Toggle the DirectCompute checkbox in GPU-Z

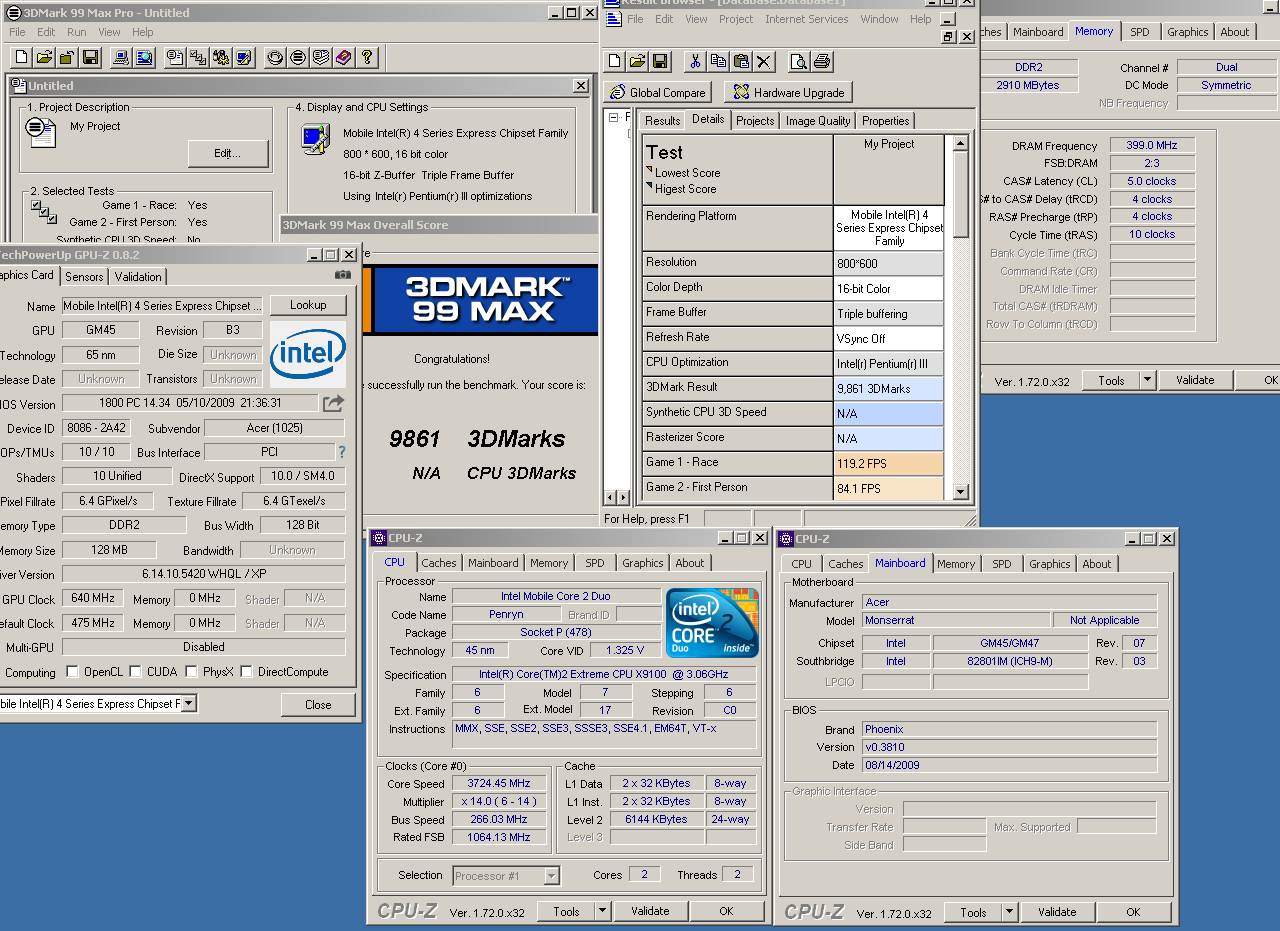click(247, 672)
